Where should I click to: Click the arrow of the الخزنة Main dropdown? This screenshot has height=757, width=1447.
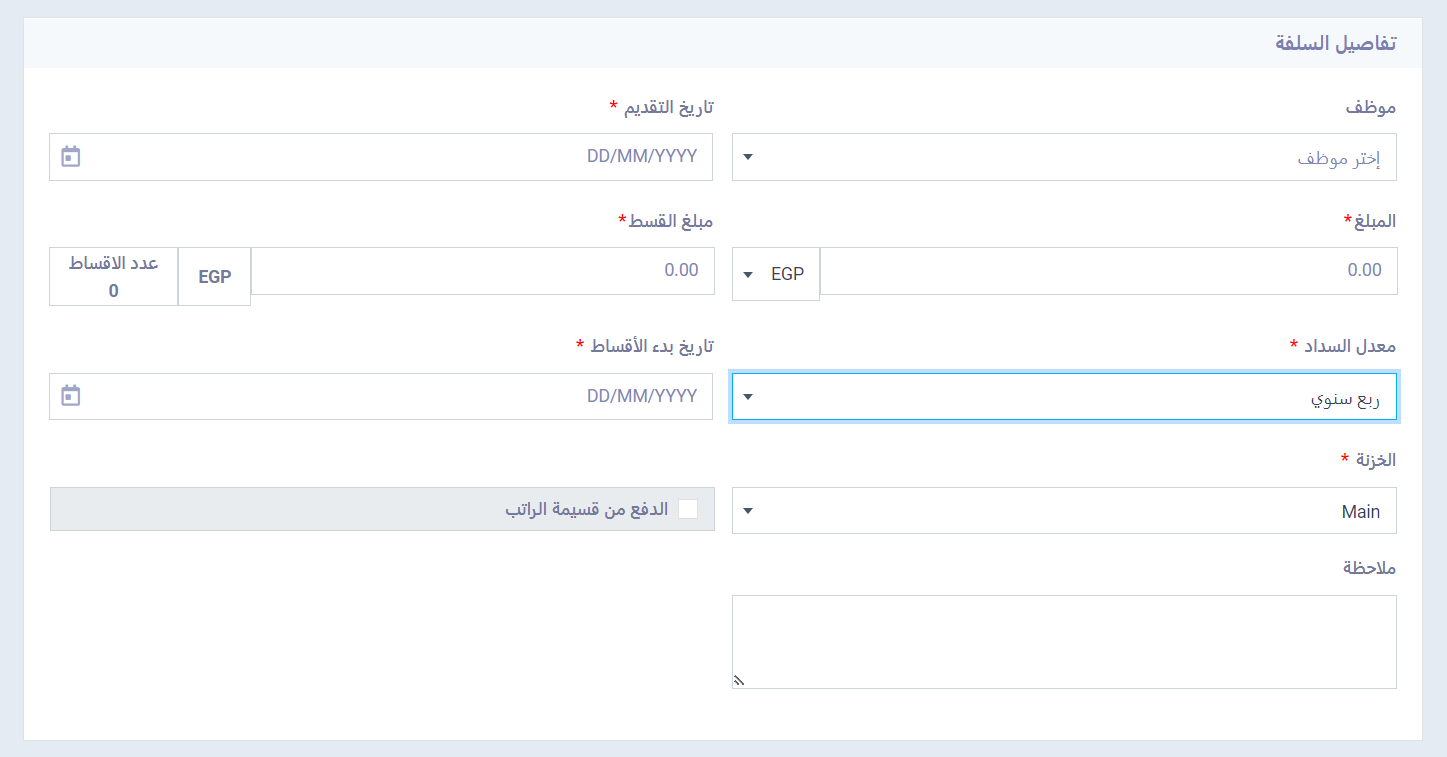[748, 511]
